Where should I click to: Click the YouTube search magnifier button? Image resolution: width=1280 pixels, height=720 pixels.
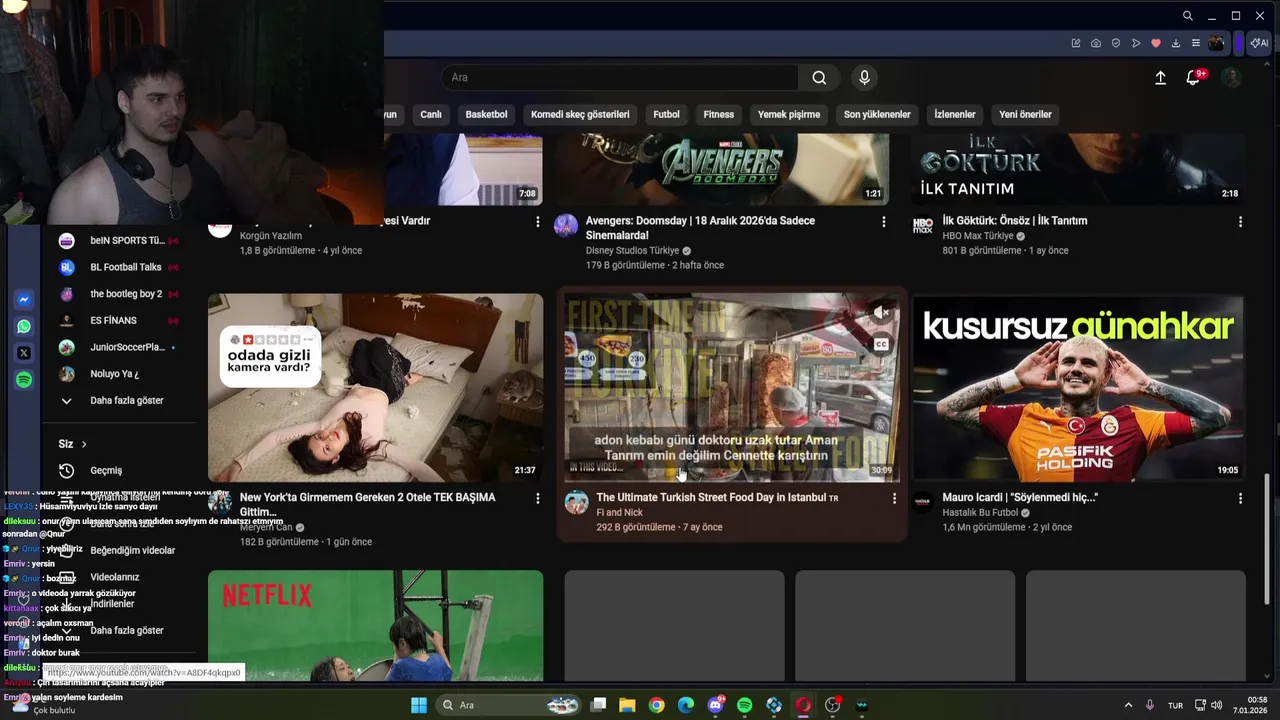(819, 78)
